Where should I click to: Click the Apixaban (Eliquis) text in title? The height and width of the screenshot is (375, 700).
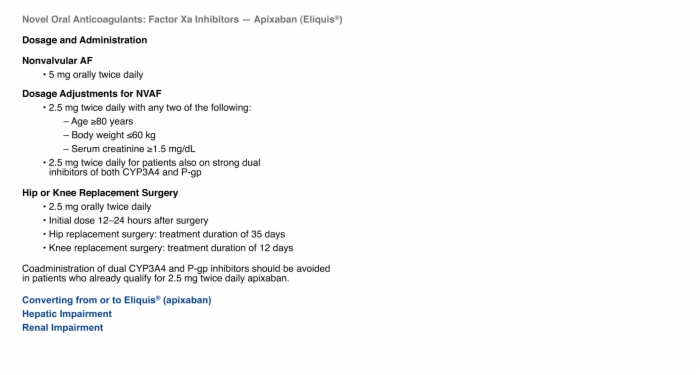[298, 20]
